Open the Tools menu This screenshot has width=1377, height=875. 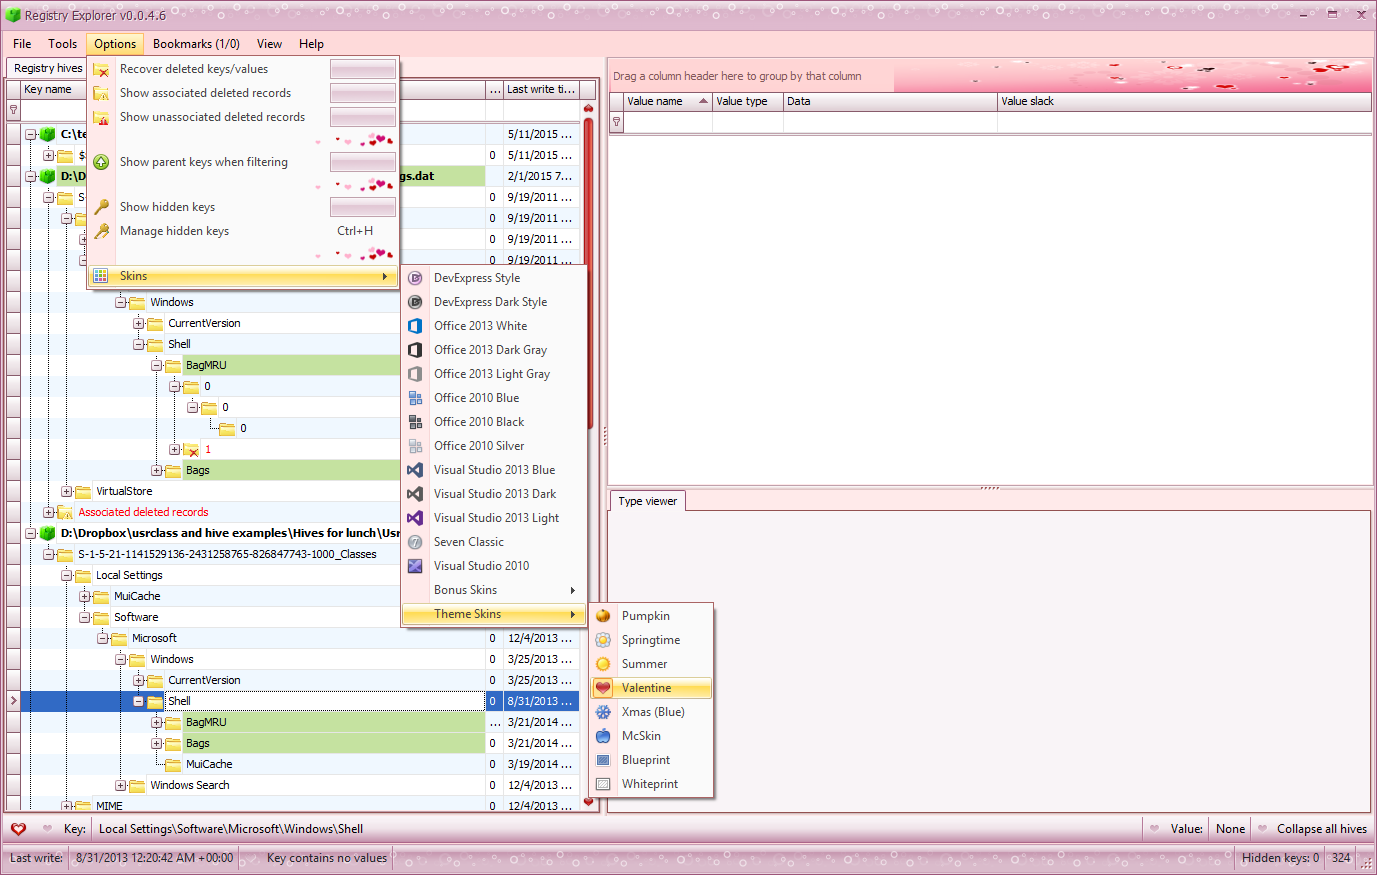click(x=62, y=44)
